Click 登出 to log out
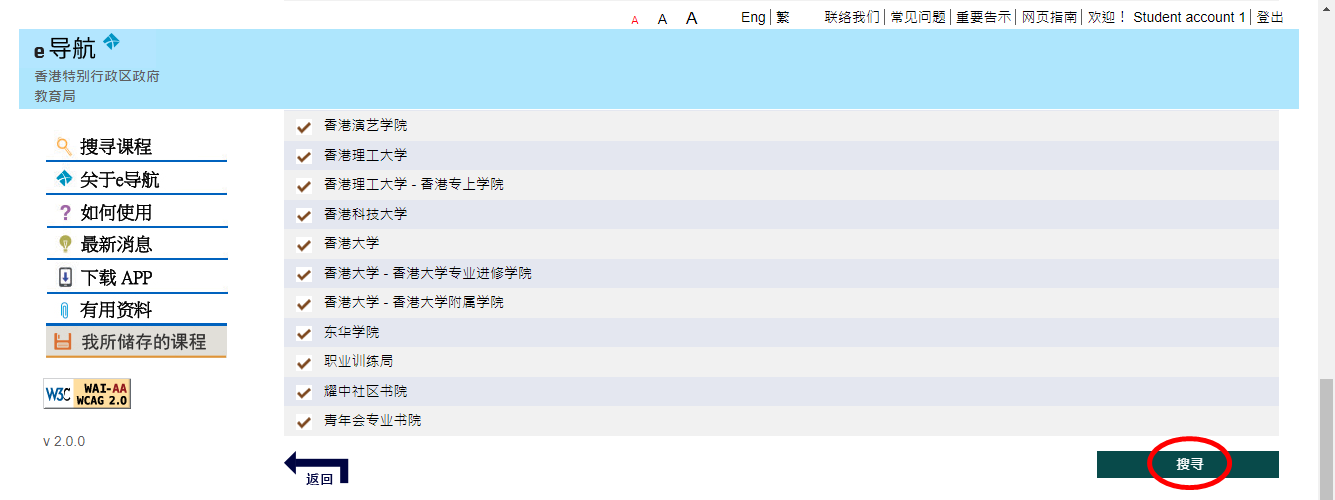1335x500 pixels. click(x=1270, y=17)
